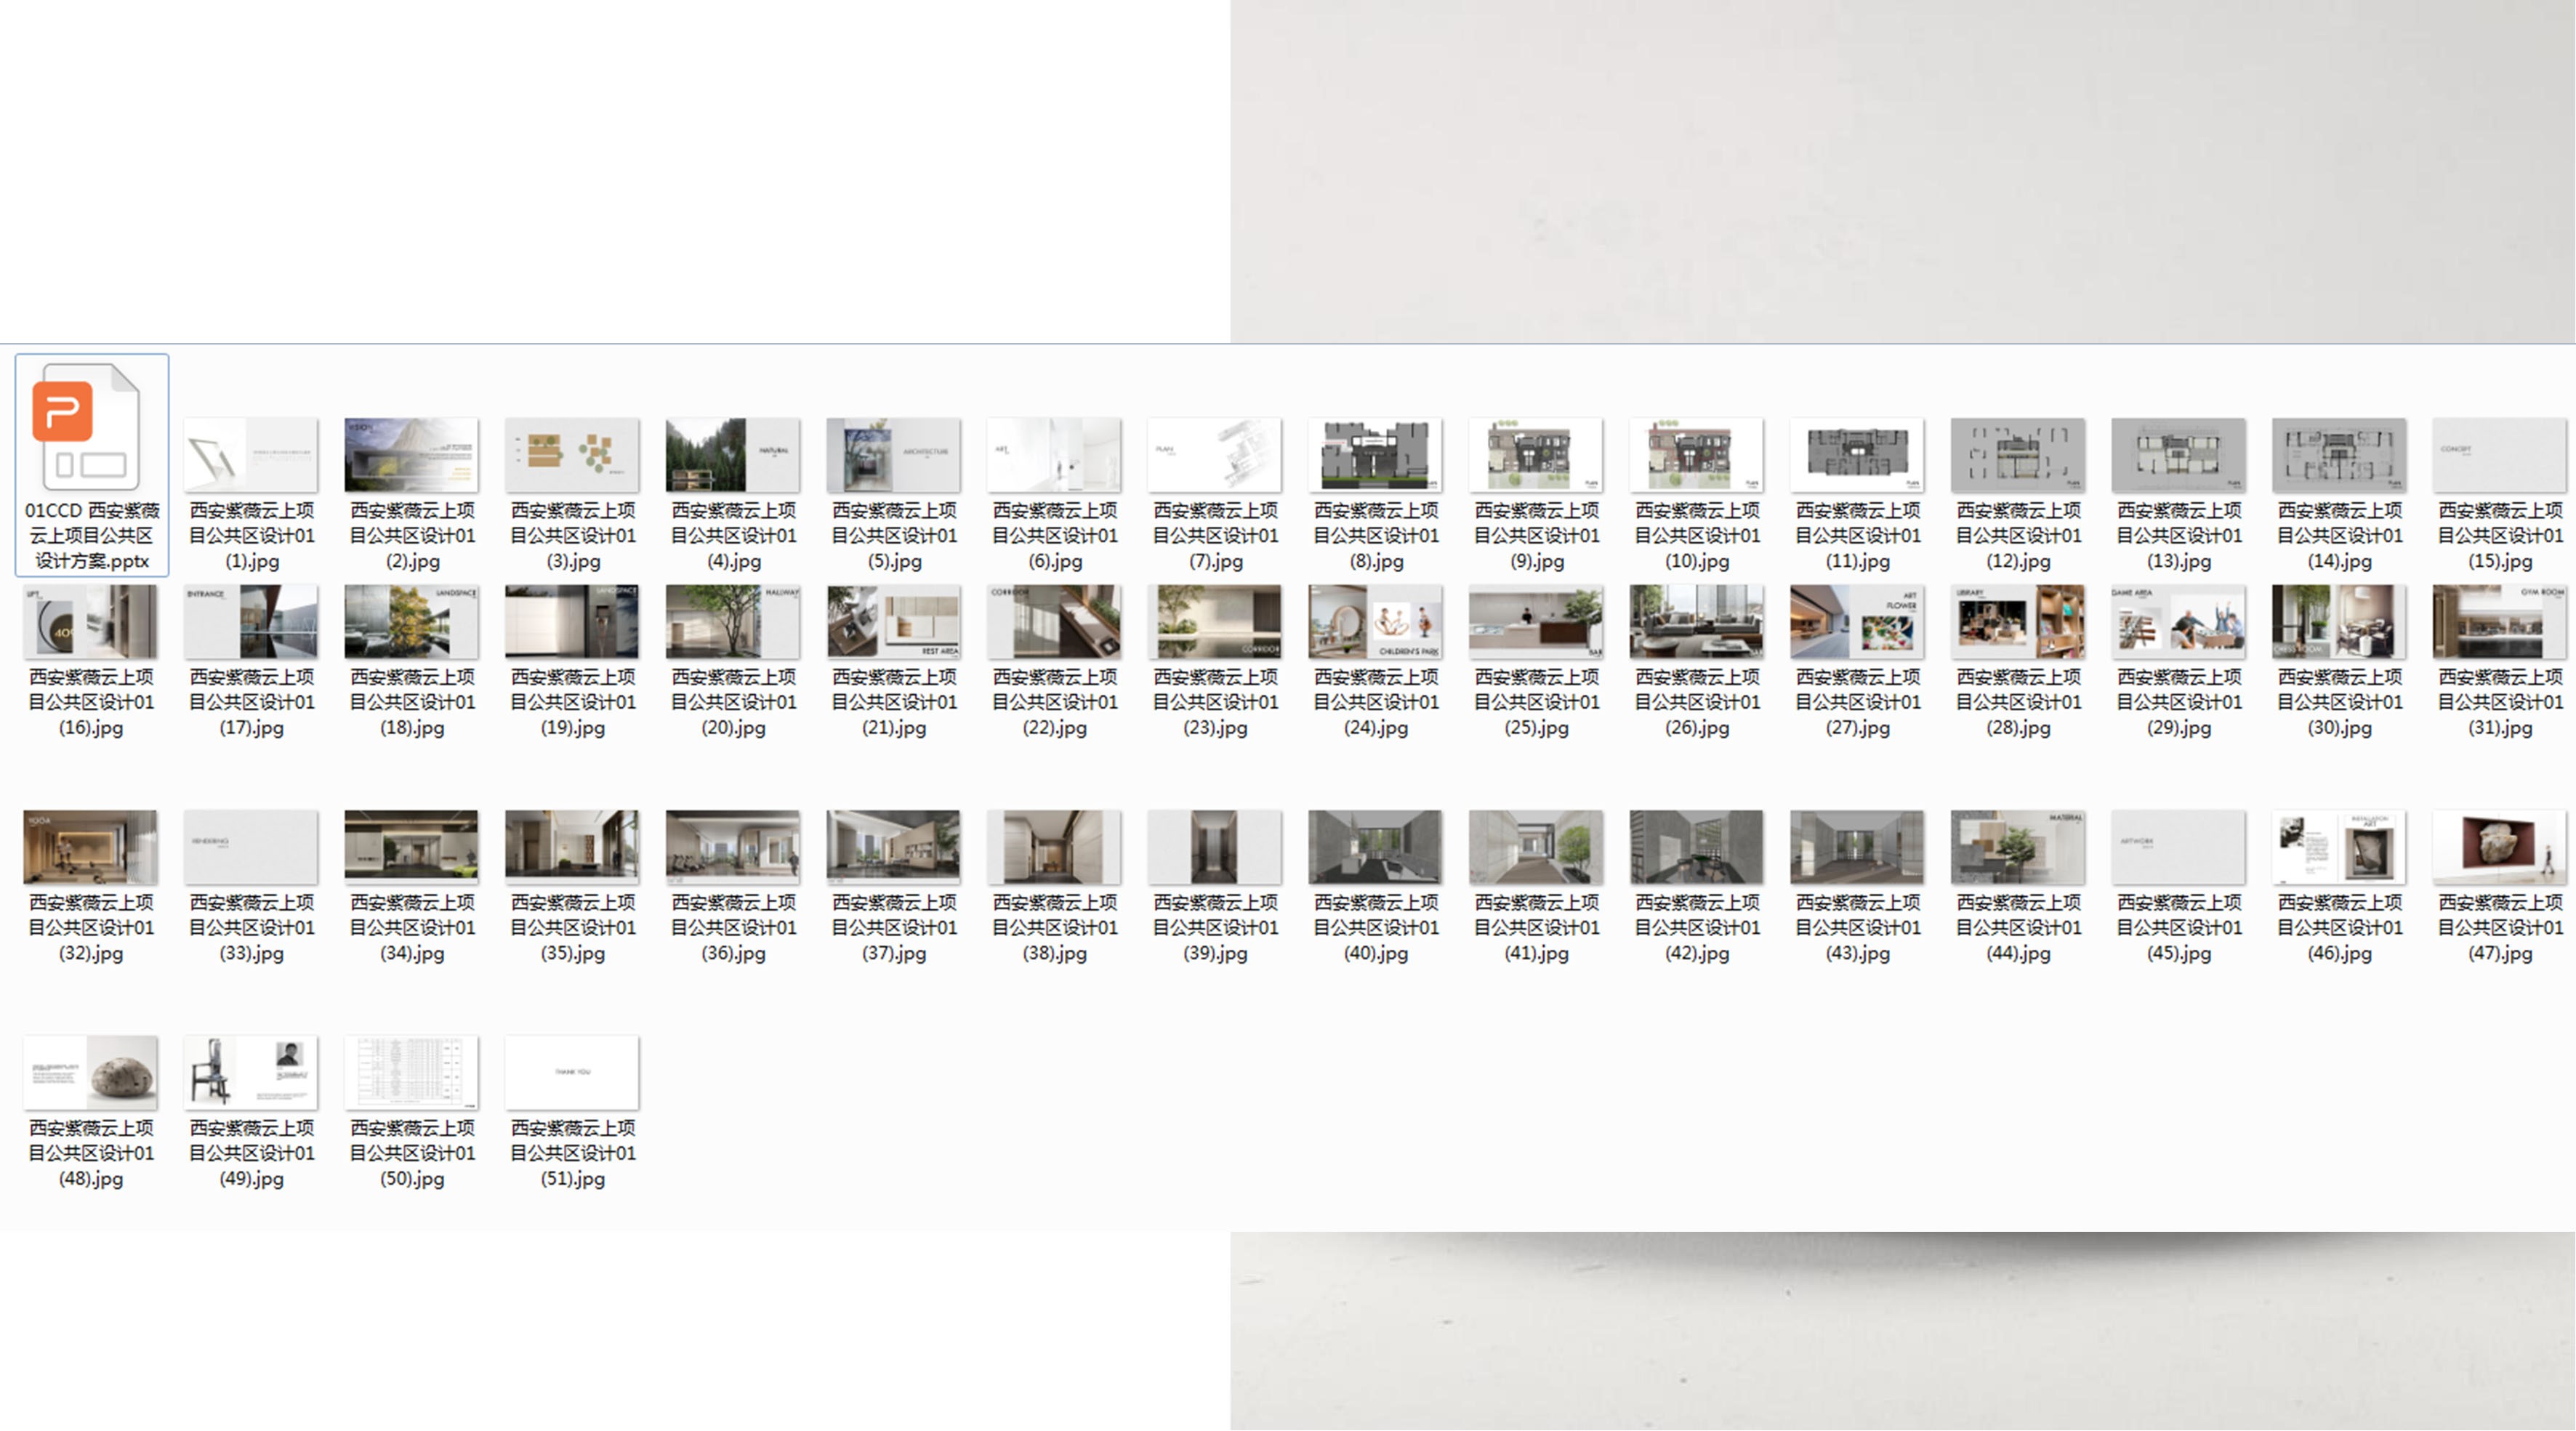Select corridor rendering thumbnail (39).jpg
Image resolution: width=2576 pixels, height=1431 pixels.
(1215, 847)
